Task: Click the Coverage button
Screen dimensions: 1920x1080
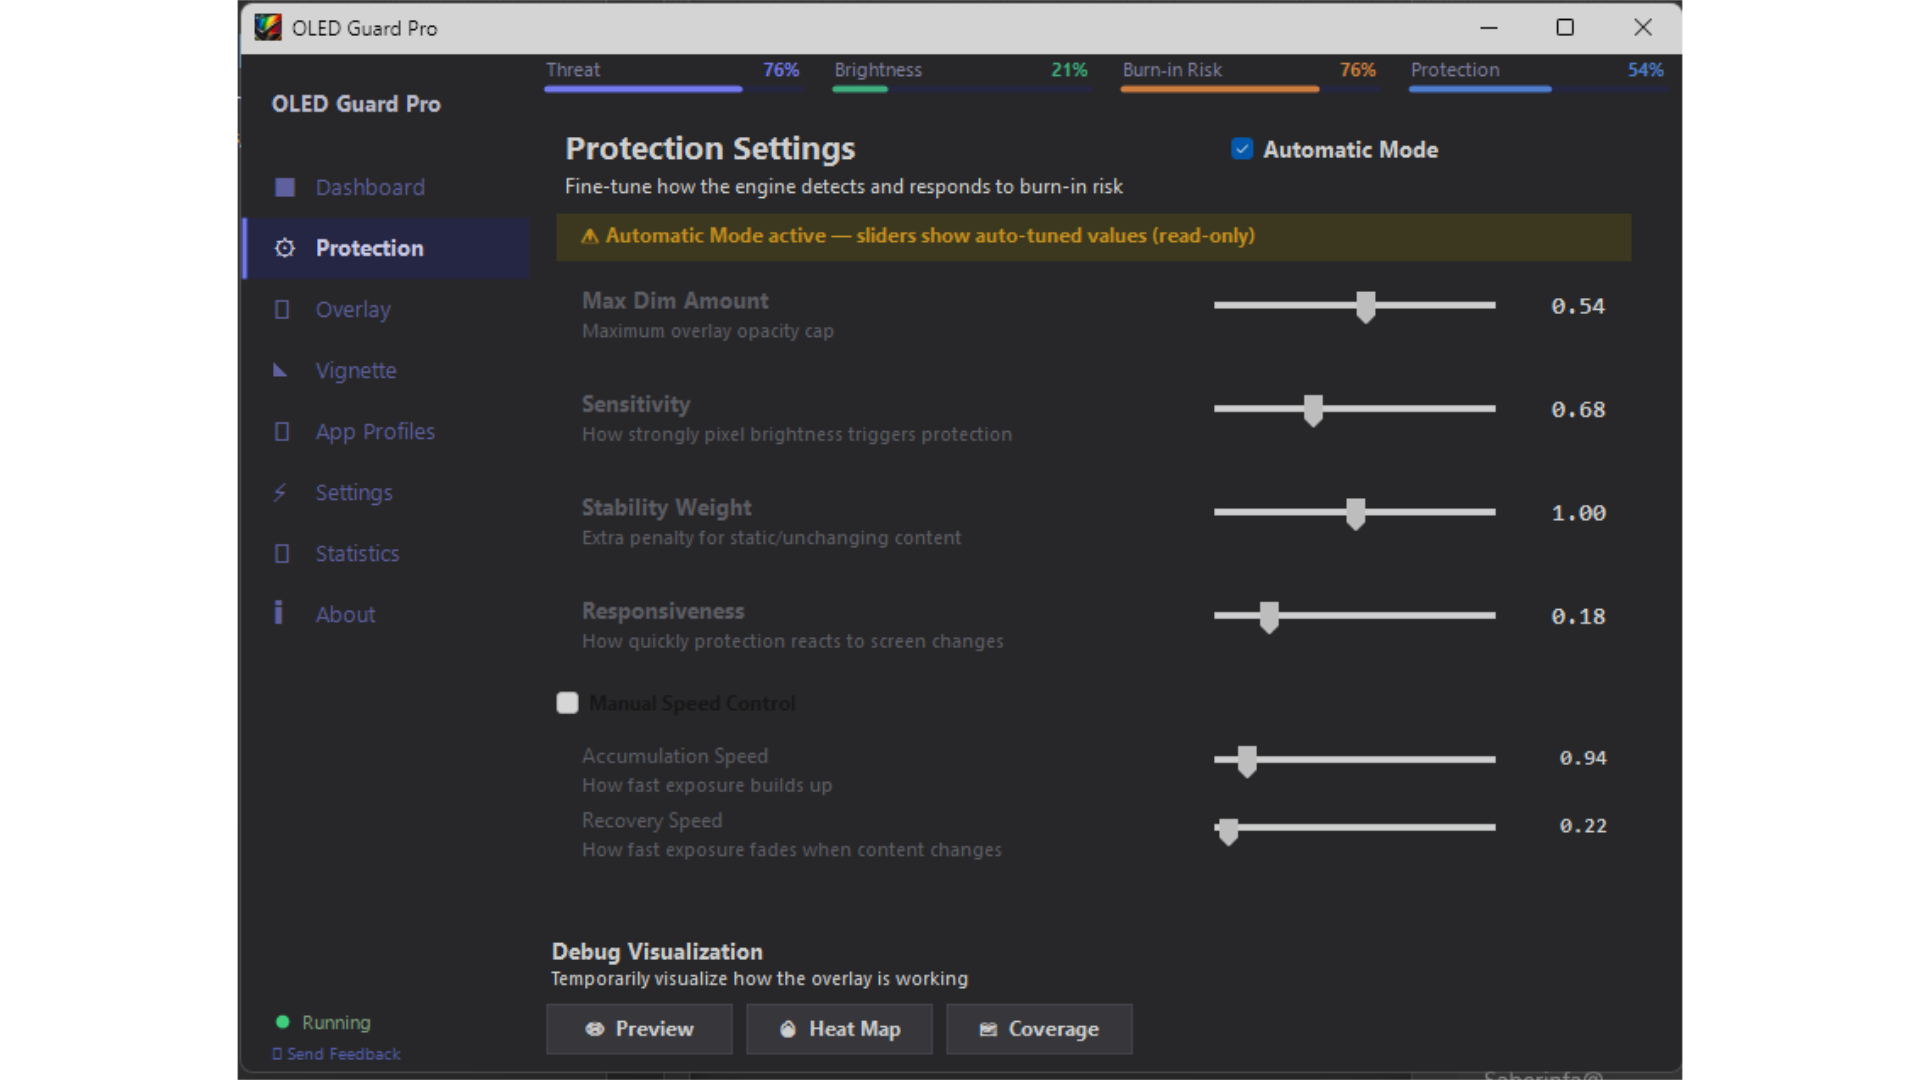Action: coord(1039,1029)
